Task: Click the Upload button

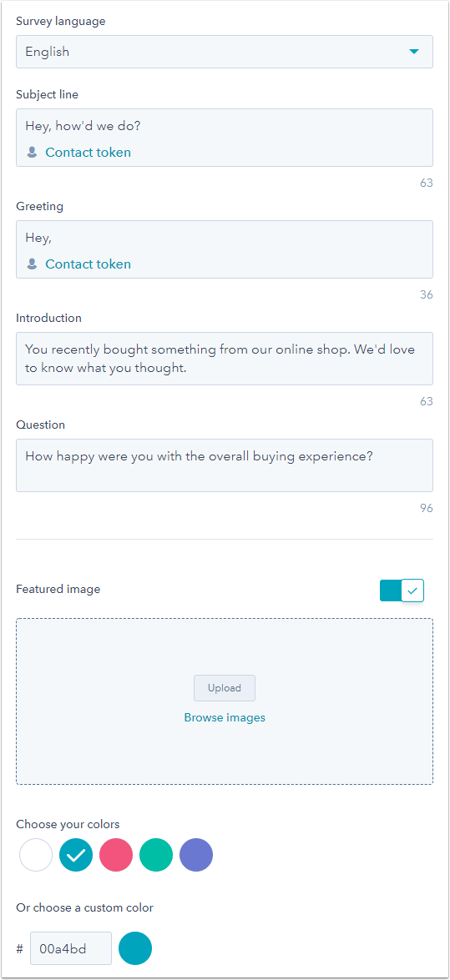Action: (224, 688)
